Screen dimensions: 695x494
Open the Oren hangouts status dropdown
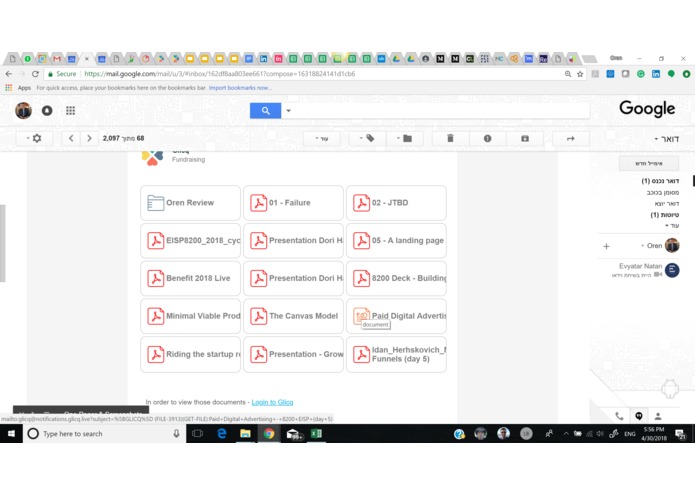point(652,245)
